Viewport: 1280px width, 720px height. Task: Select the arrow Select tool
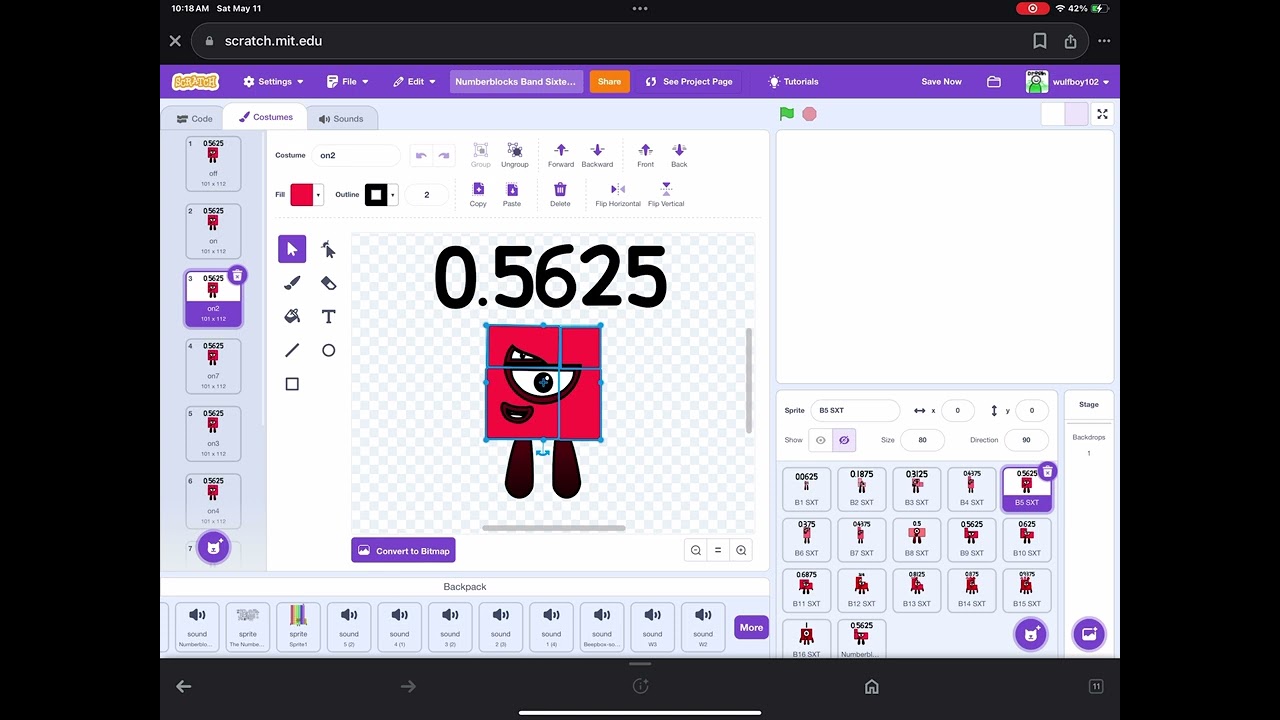pyautogui.click(x=292, y=249)
